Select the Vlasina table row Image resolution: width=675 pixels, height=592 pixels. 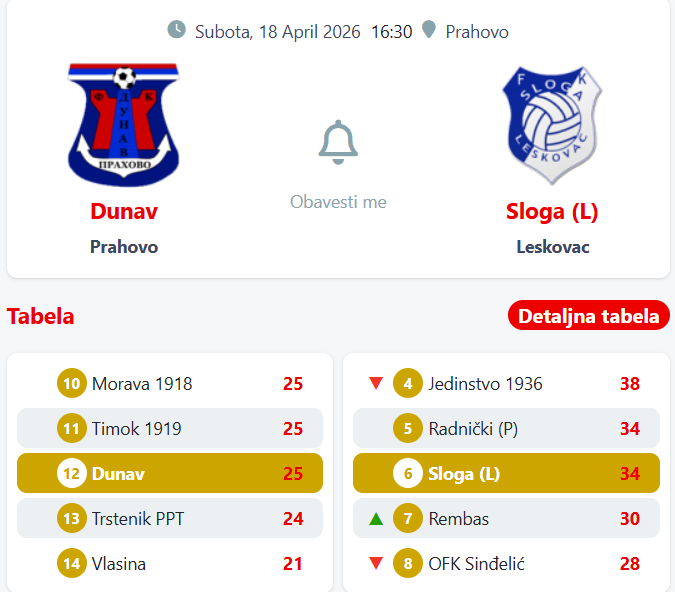(x=170, y=564)
